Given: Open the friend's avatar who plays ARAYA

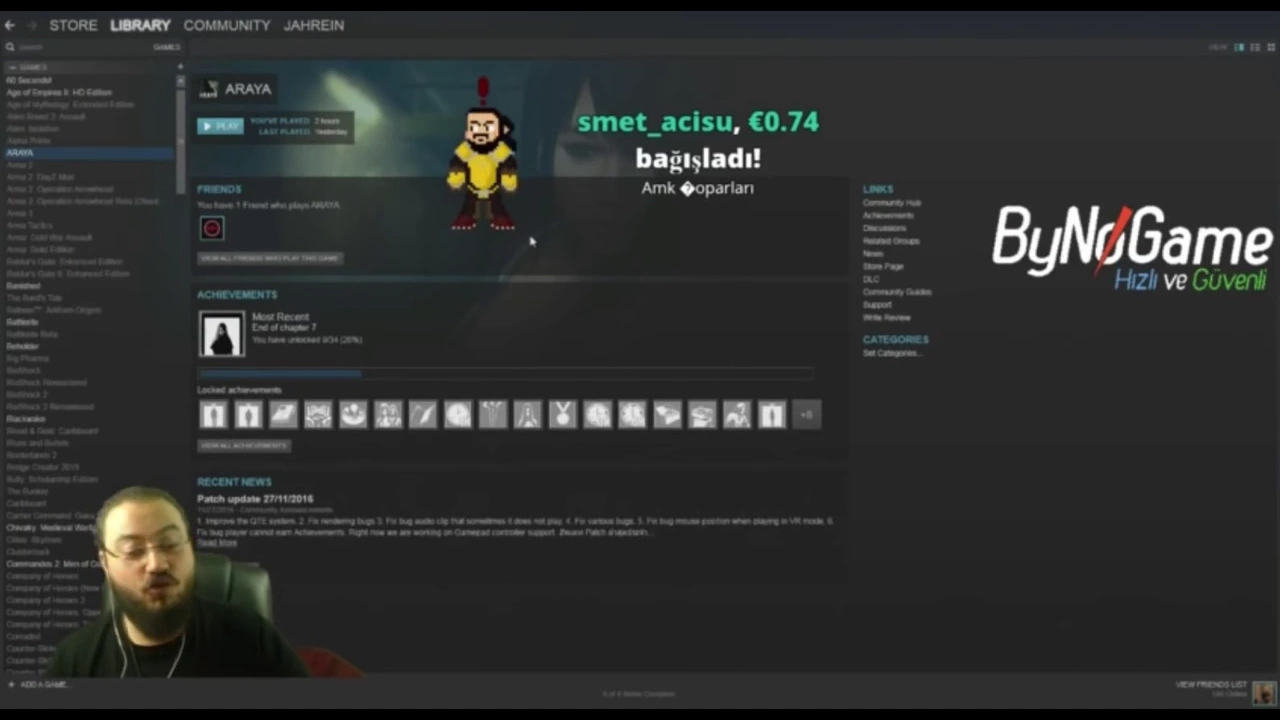Looking at the screenshot, I should [212, 228].
